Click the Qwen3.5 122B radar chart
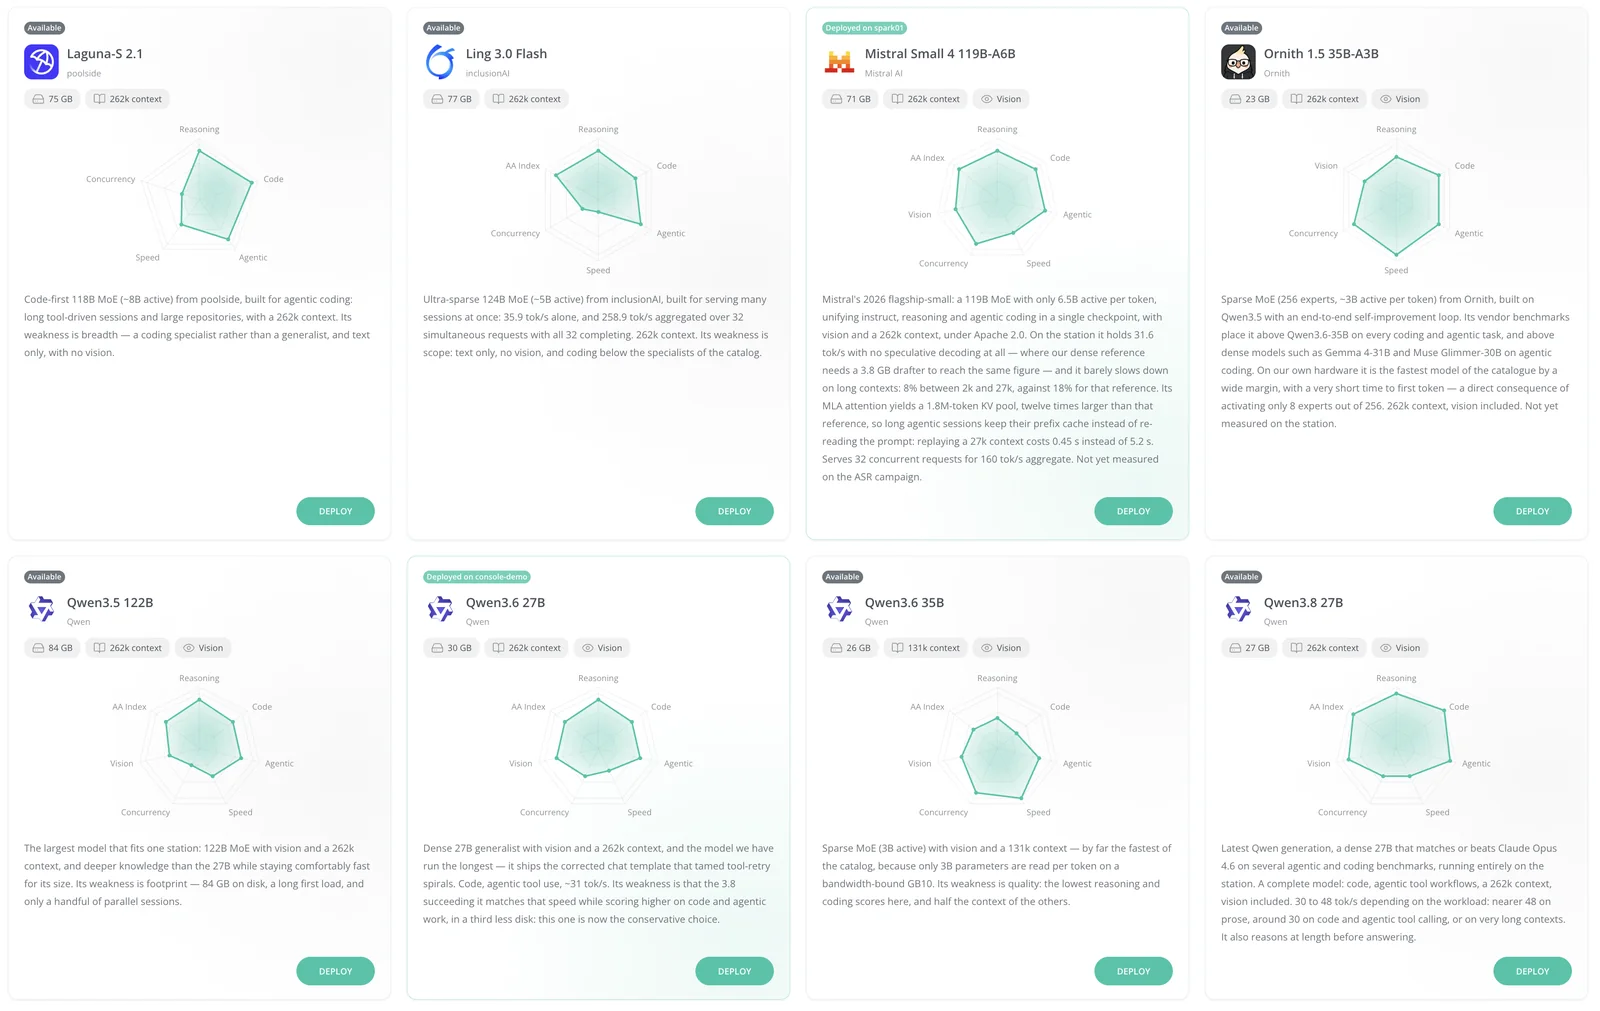 click(x=200, y=745)
